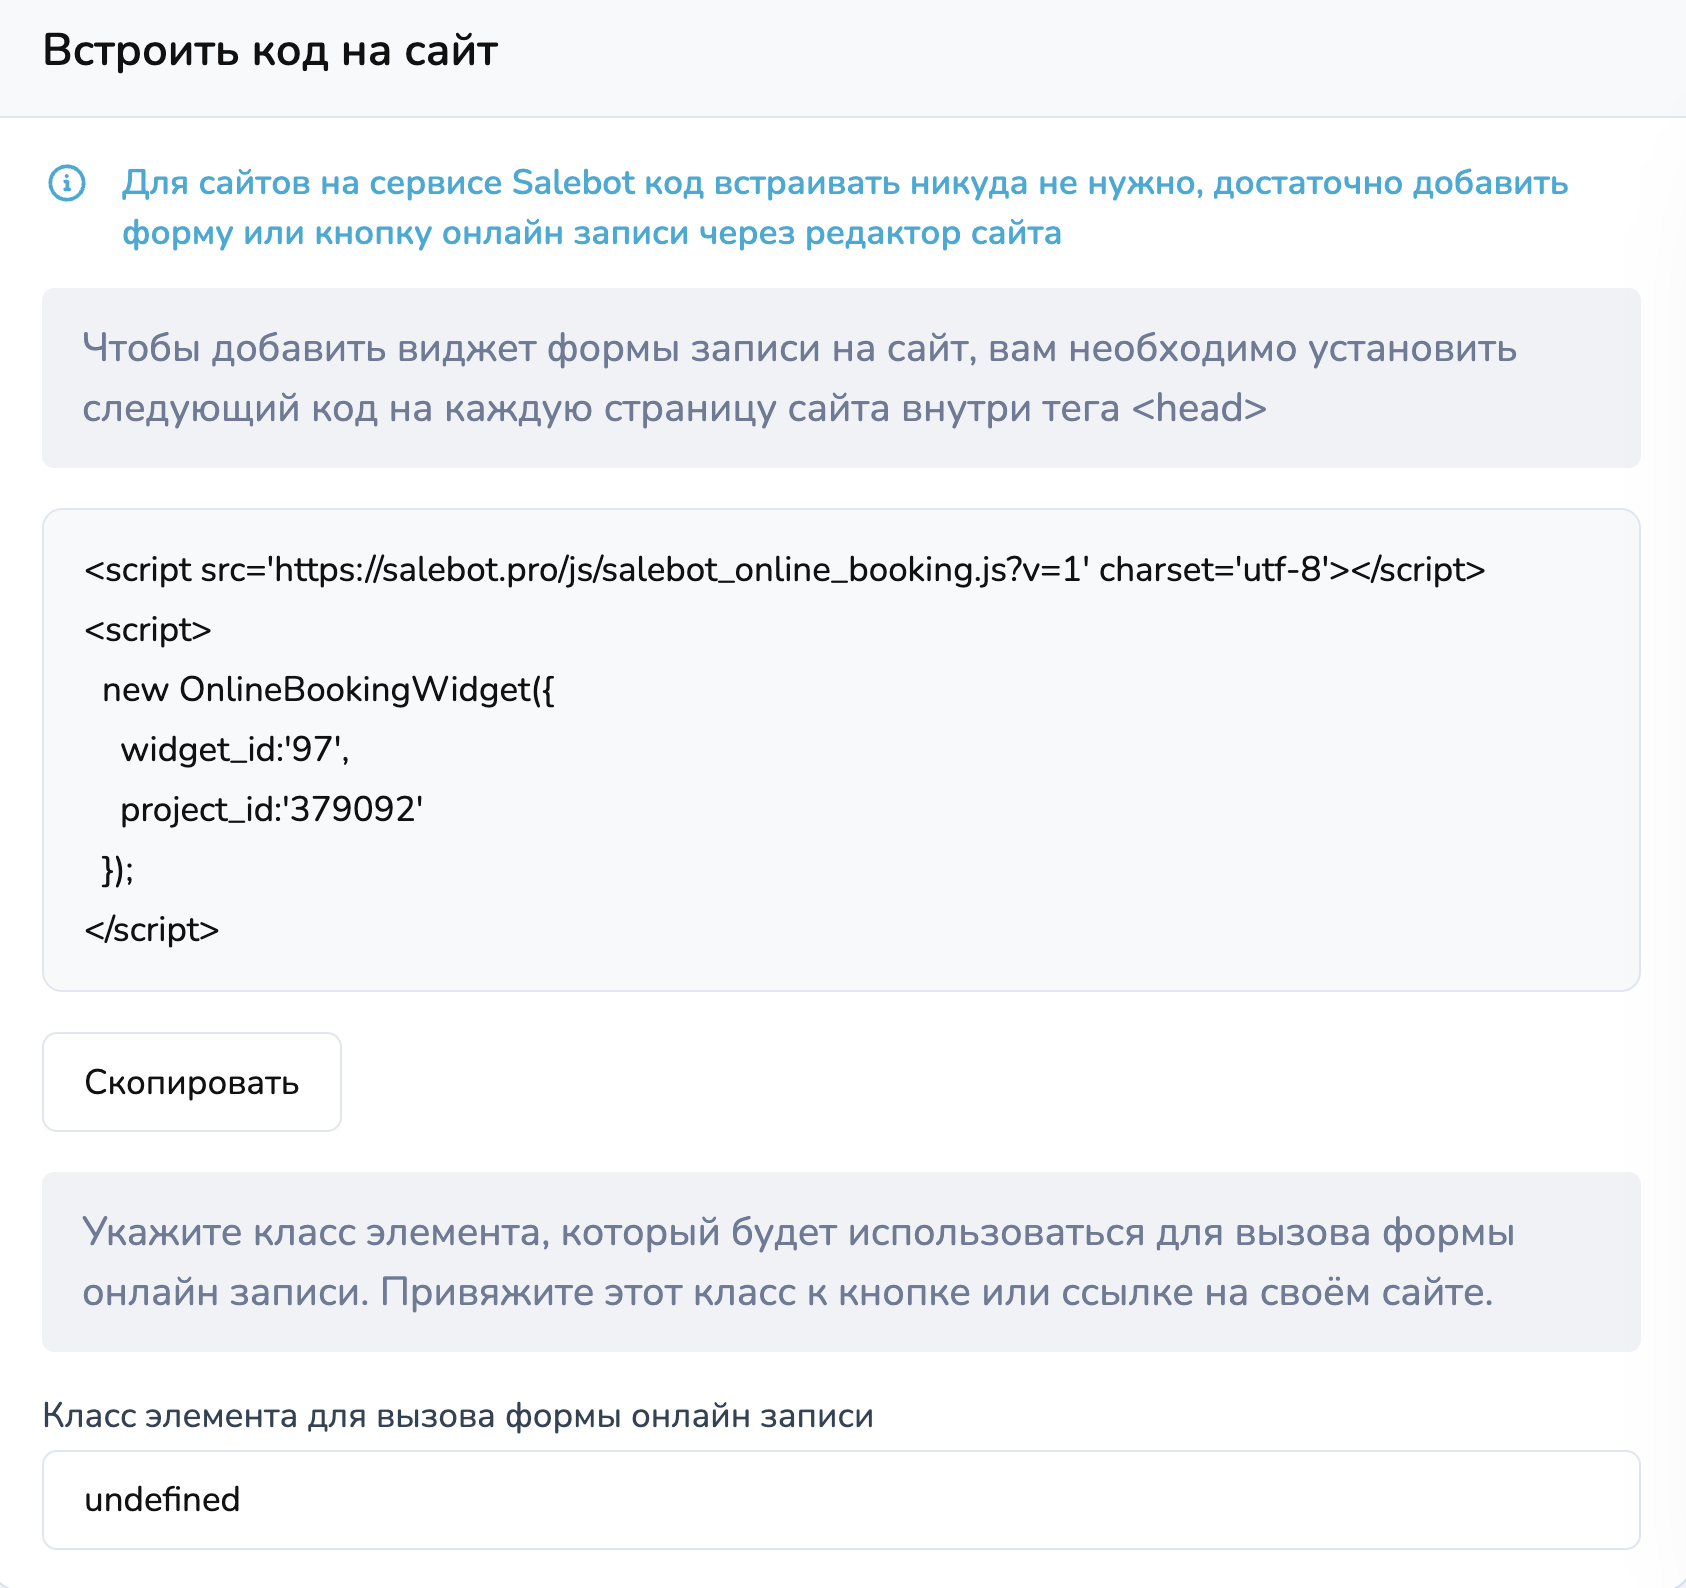The image size is (1686, 1588).
Task: Click the gray hint starting with Чтобы добавить
Action: (798, 348)
